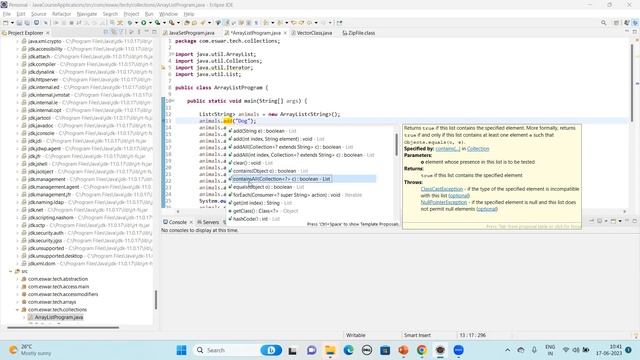Open PowerPoint from the taskbar

[403, 350]
